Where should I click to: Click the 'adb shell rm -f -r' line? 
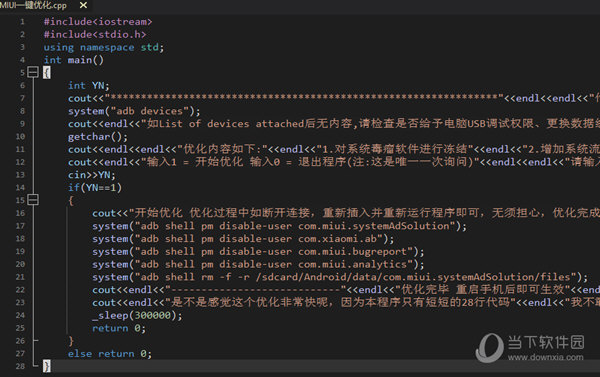click(x=340, y=277)
